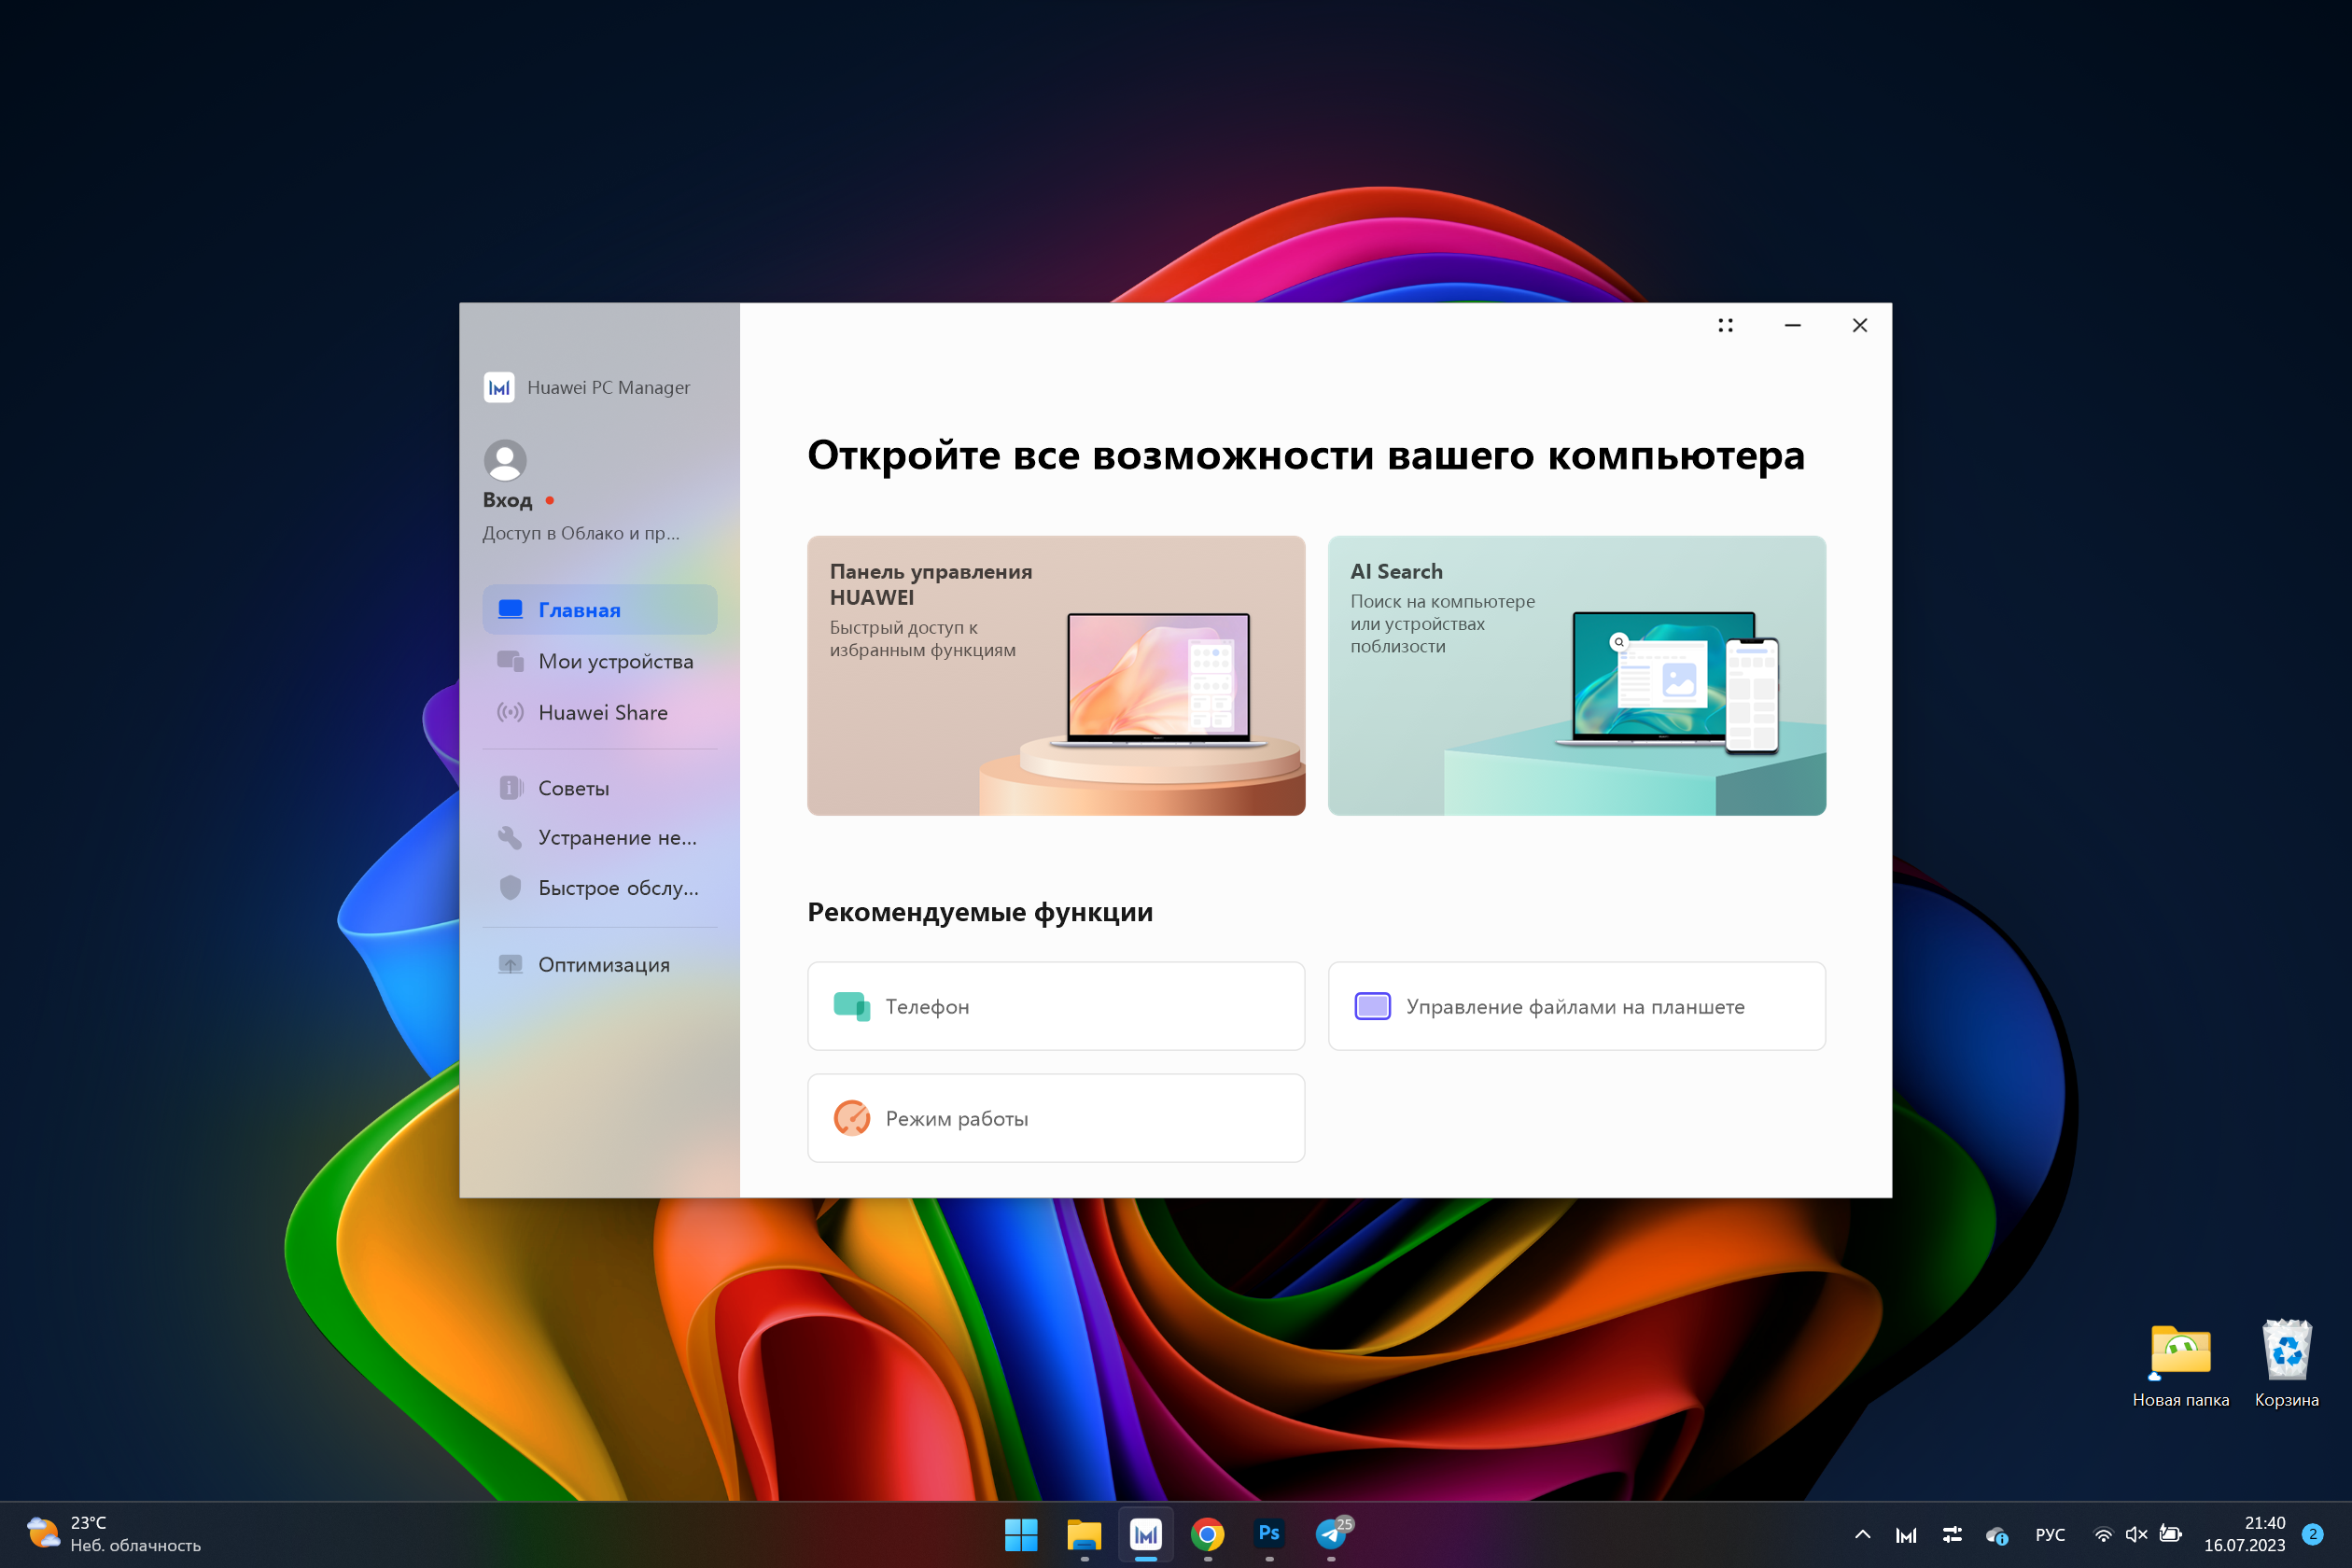2352x1568 pixels.
Task: Open the Windows Start menu
Action: pos(1021,1534)
